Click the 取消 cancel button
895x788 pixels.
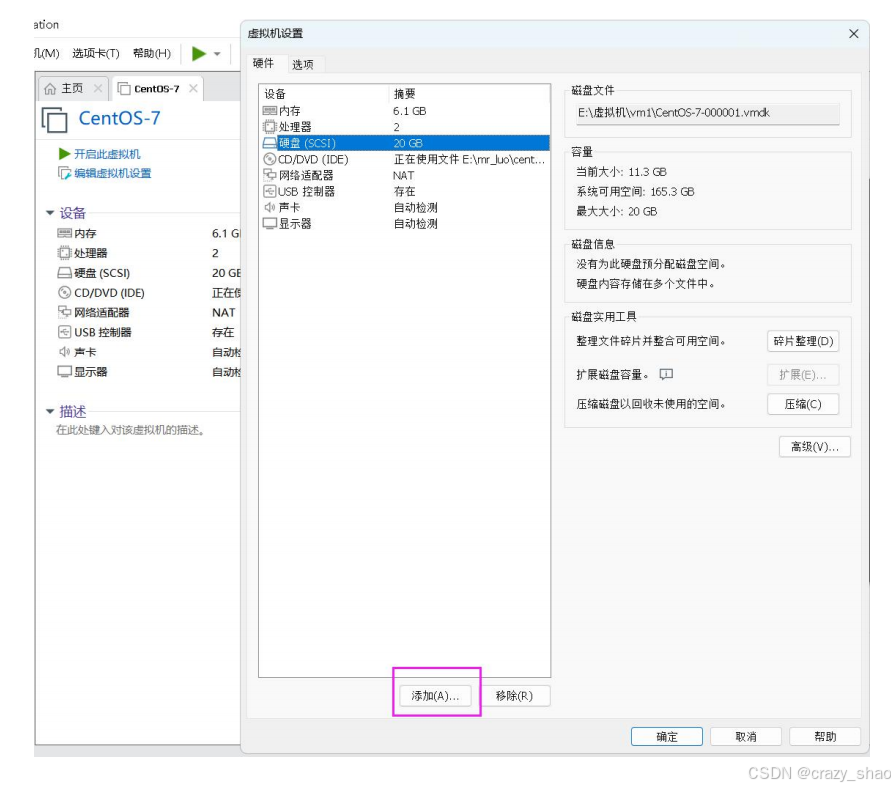pos(745,737)
